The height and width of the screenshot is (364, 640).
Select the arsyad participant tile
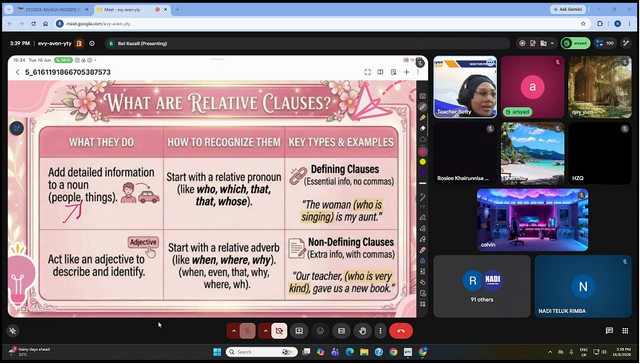pos(533,87)
